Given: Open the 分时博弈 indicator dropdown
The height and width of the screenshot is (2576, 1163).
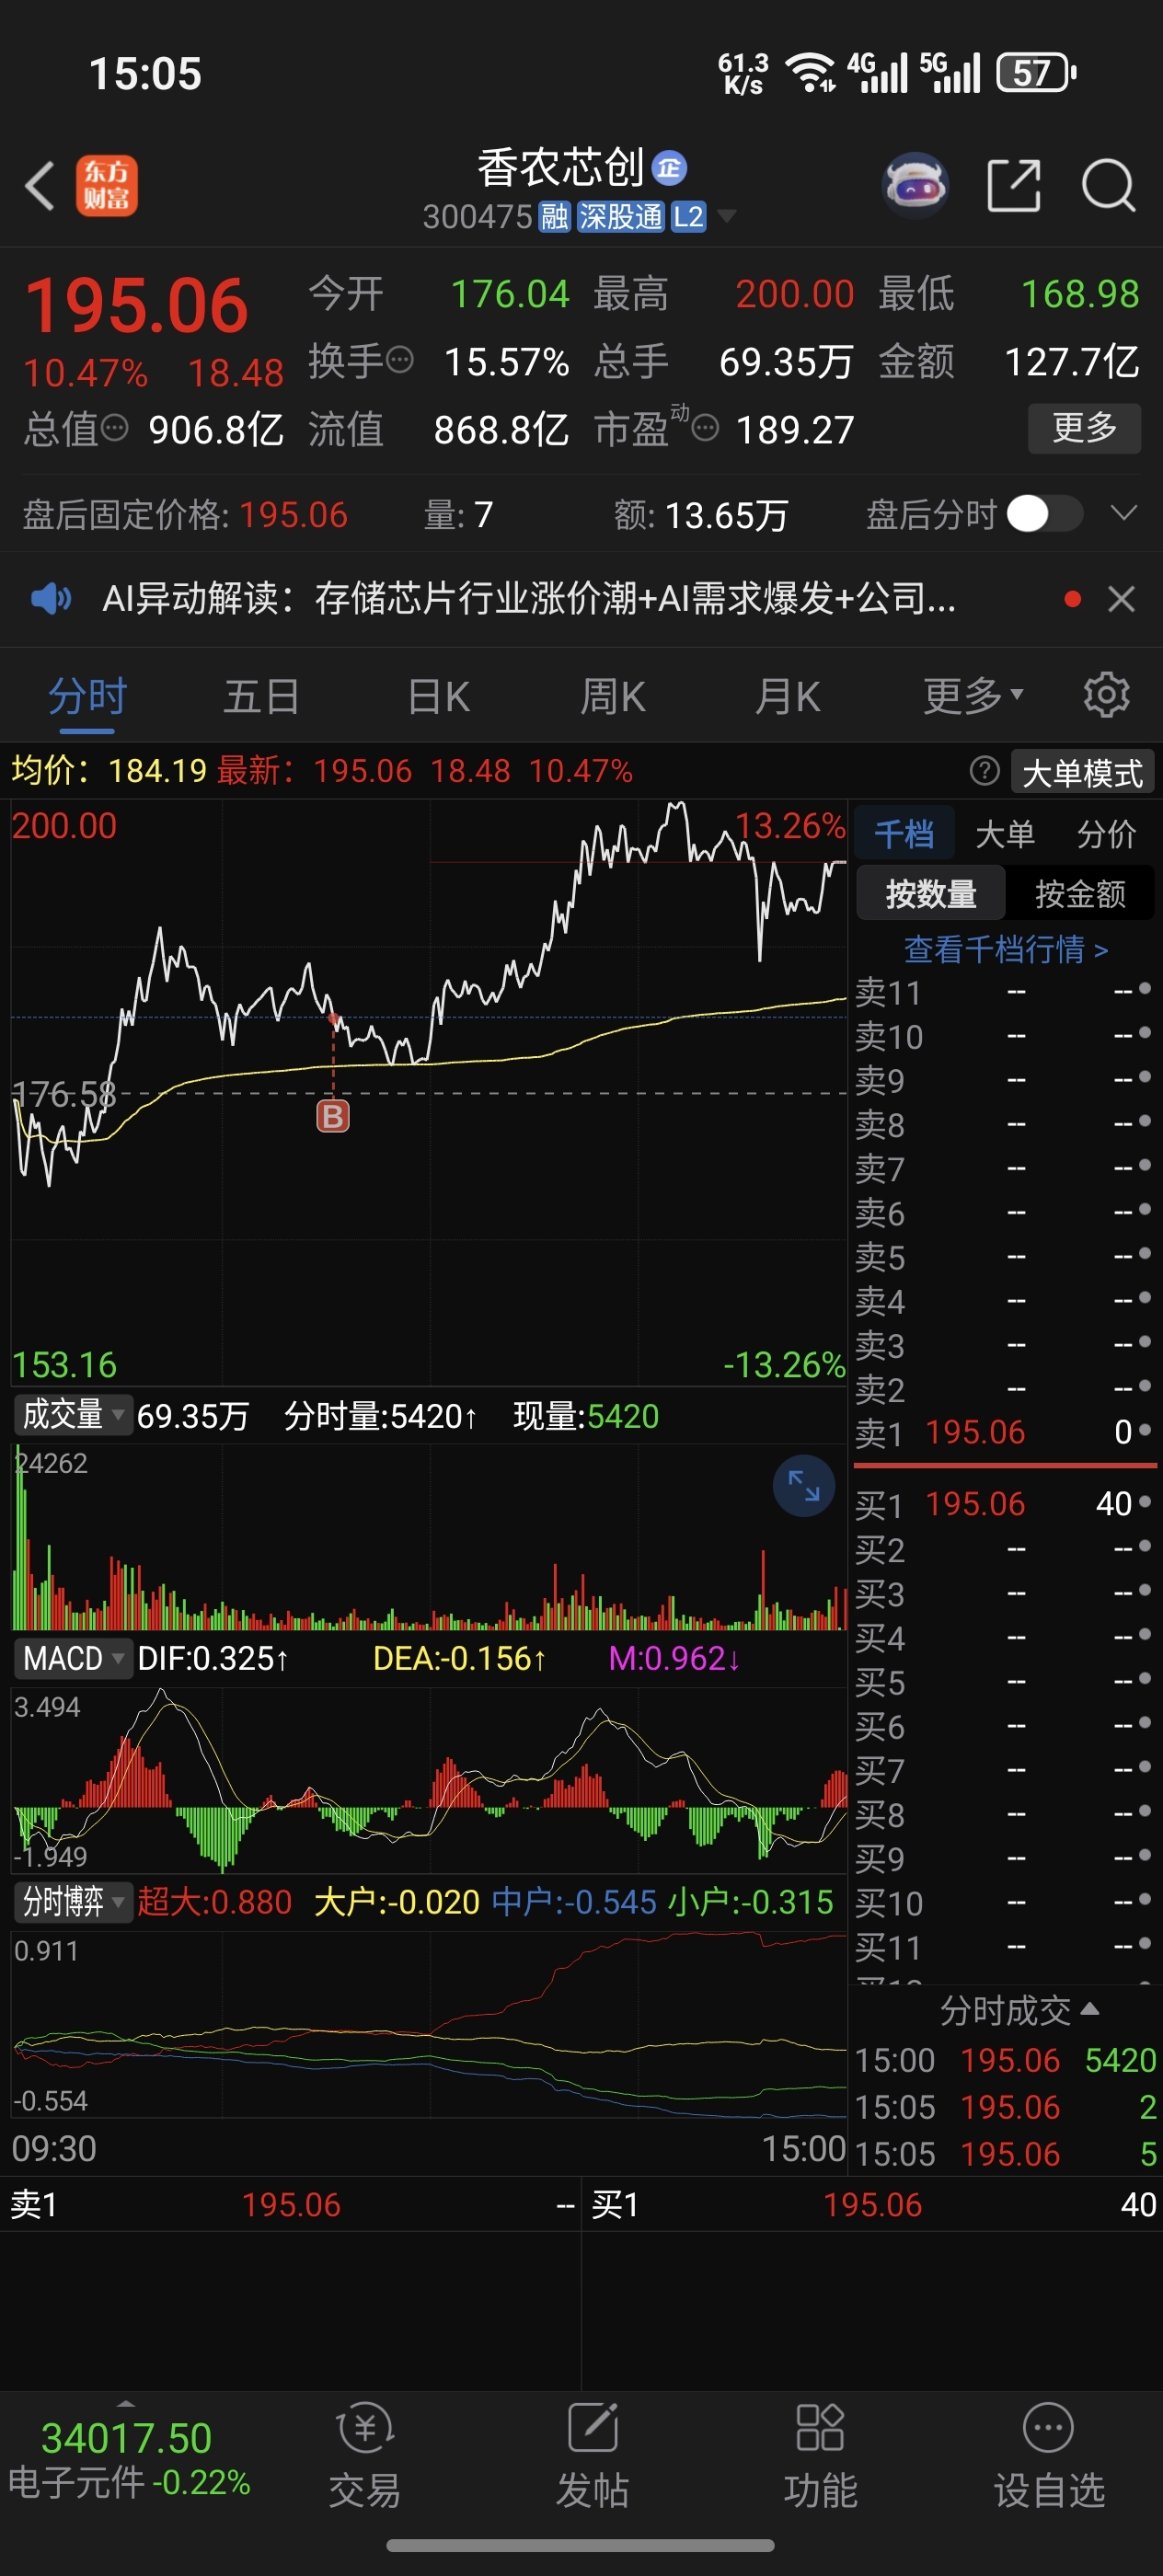Looking at the screenshot, I should [x=73, y=1901].
